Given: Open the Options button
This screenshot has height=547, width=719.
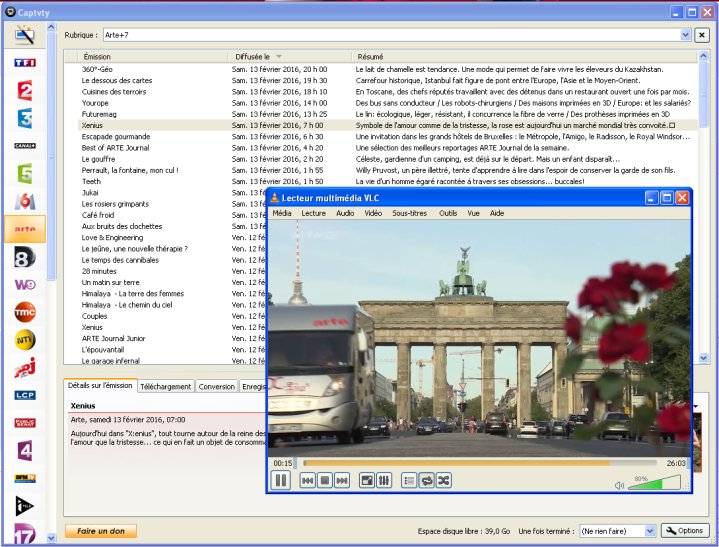Looking at the screenshot, I should coord(685,530).
